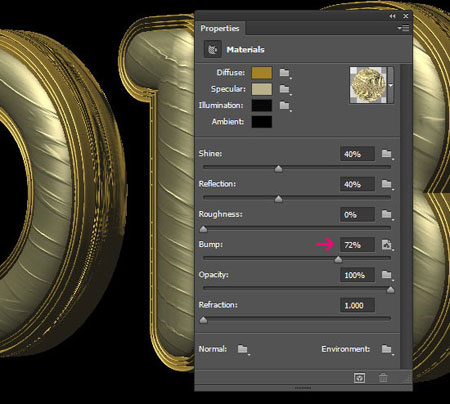
Task: Delete the material with the trash icon
Action: coord(383,378)
